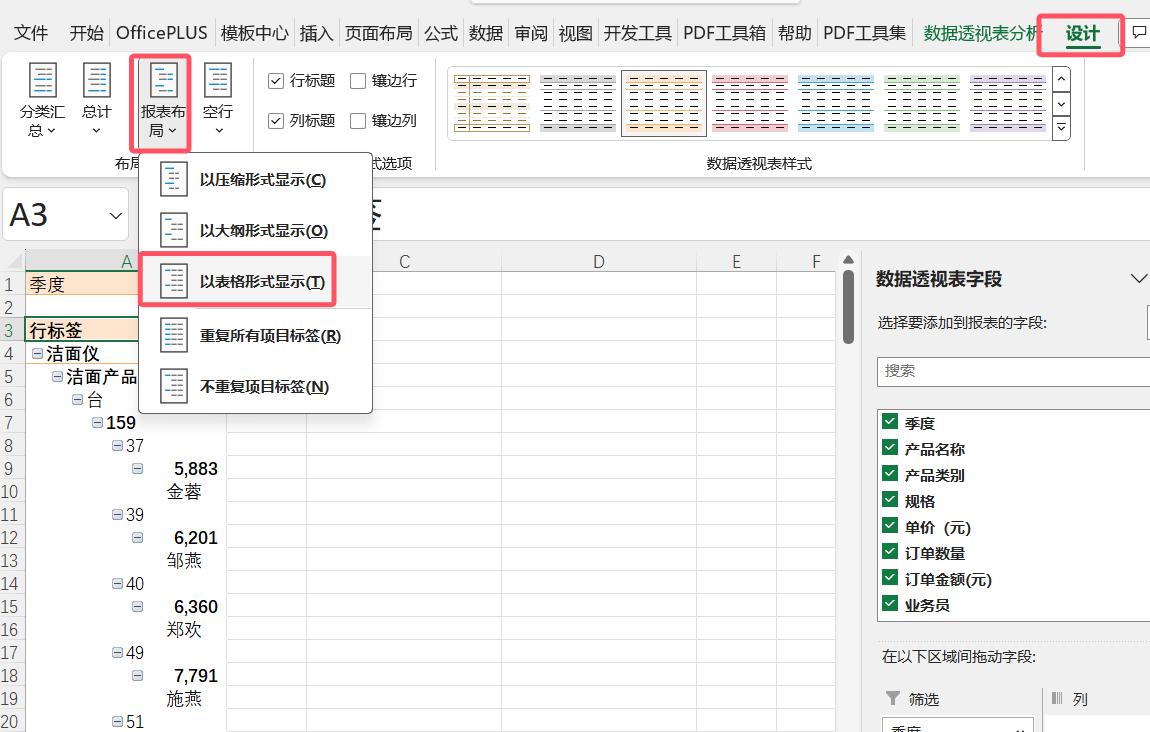Choose 以表格形式显示(T) layout option

[x=255, y=282]
